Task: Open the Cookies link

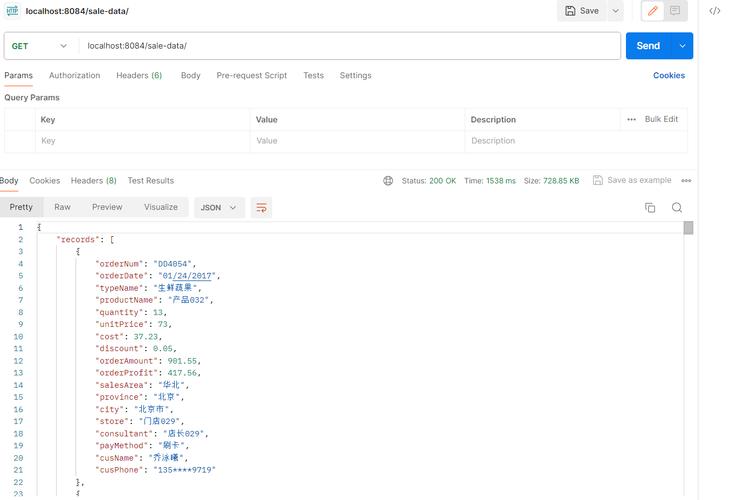Action: click(669, 75)
